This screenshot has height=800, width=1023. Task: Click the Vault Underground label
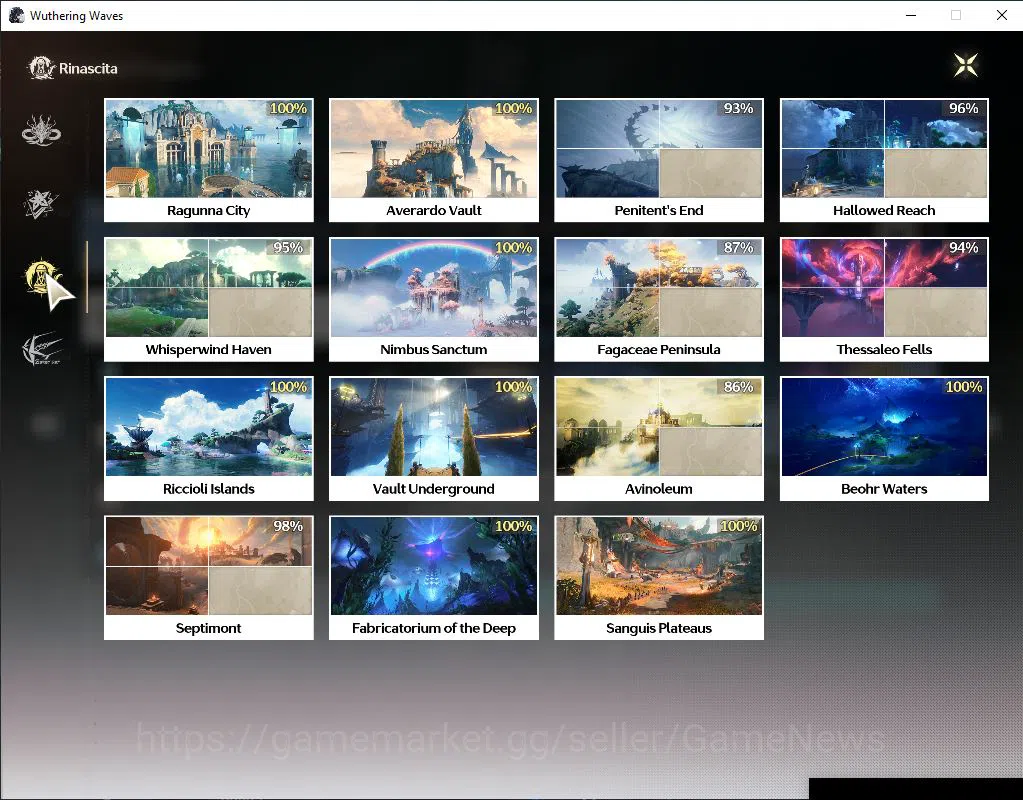(434, 489)
